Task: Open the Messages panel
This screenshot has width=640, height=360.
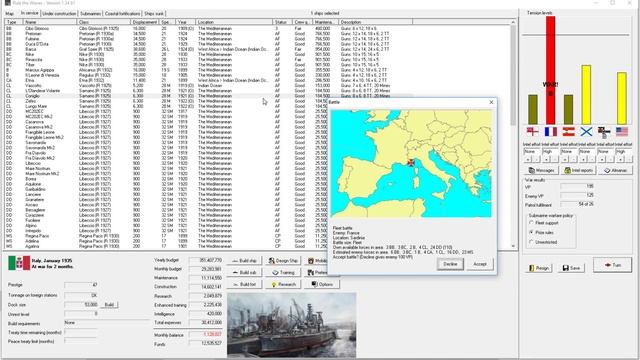Action: [542, 170]
